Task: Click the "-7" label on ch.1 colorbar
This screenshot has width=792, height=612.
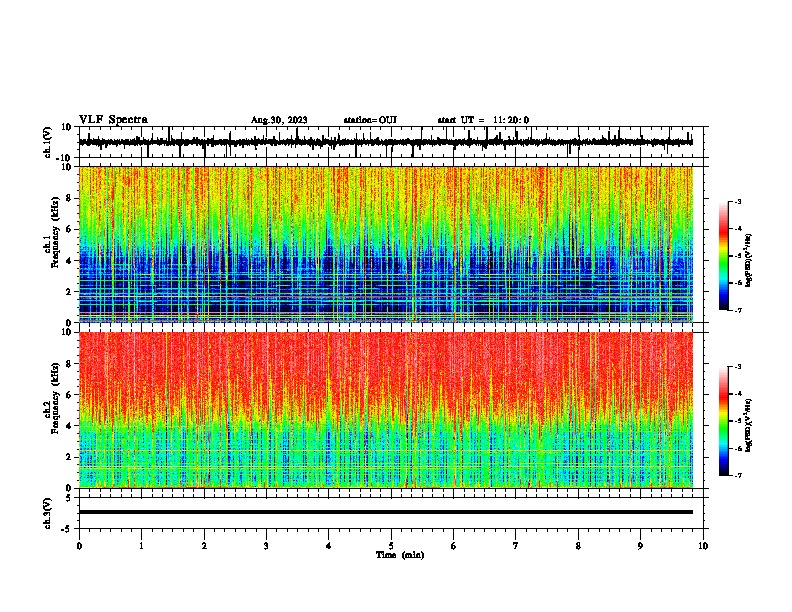Action: 737,310
